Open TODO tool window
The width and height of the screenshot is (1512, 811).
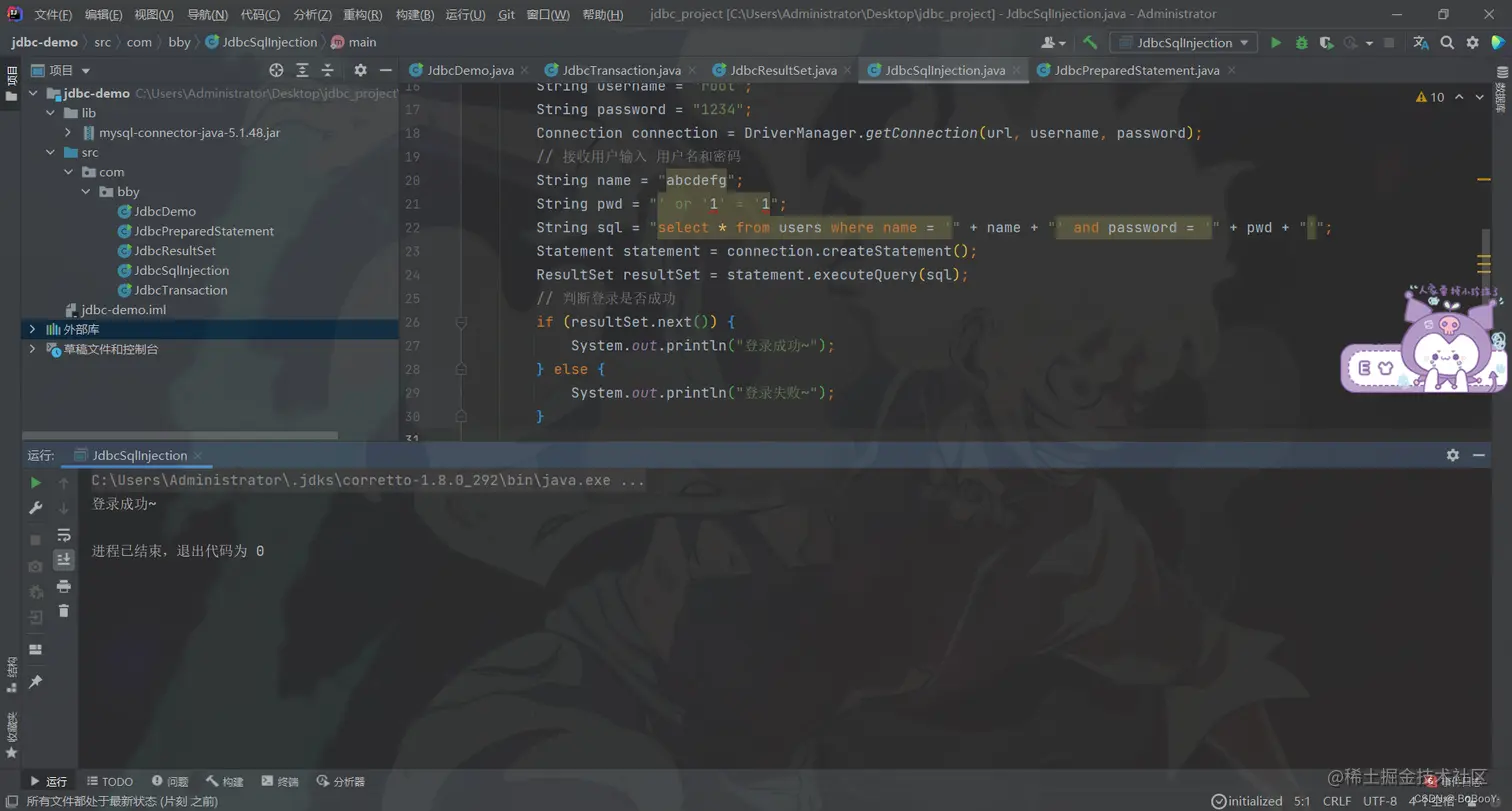[110, 781]
